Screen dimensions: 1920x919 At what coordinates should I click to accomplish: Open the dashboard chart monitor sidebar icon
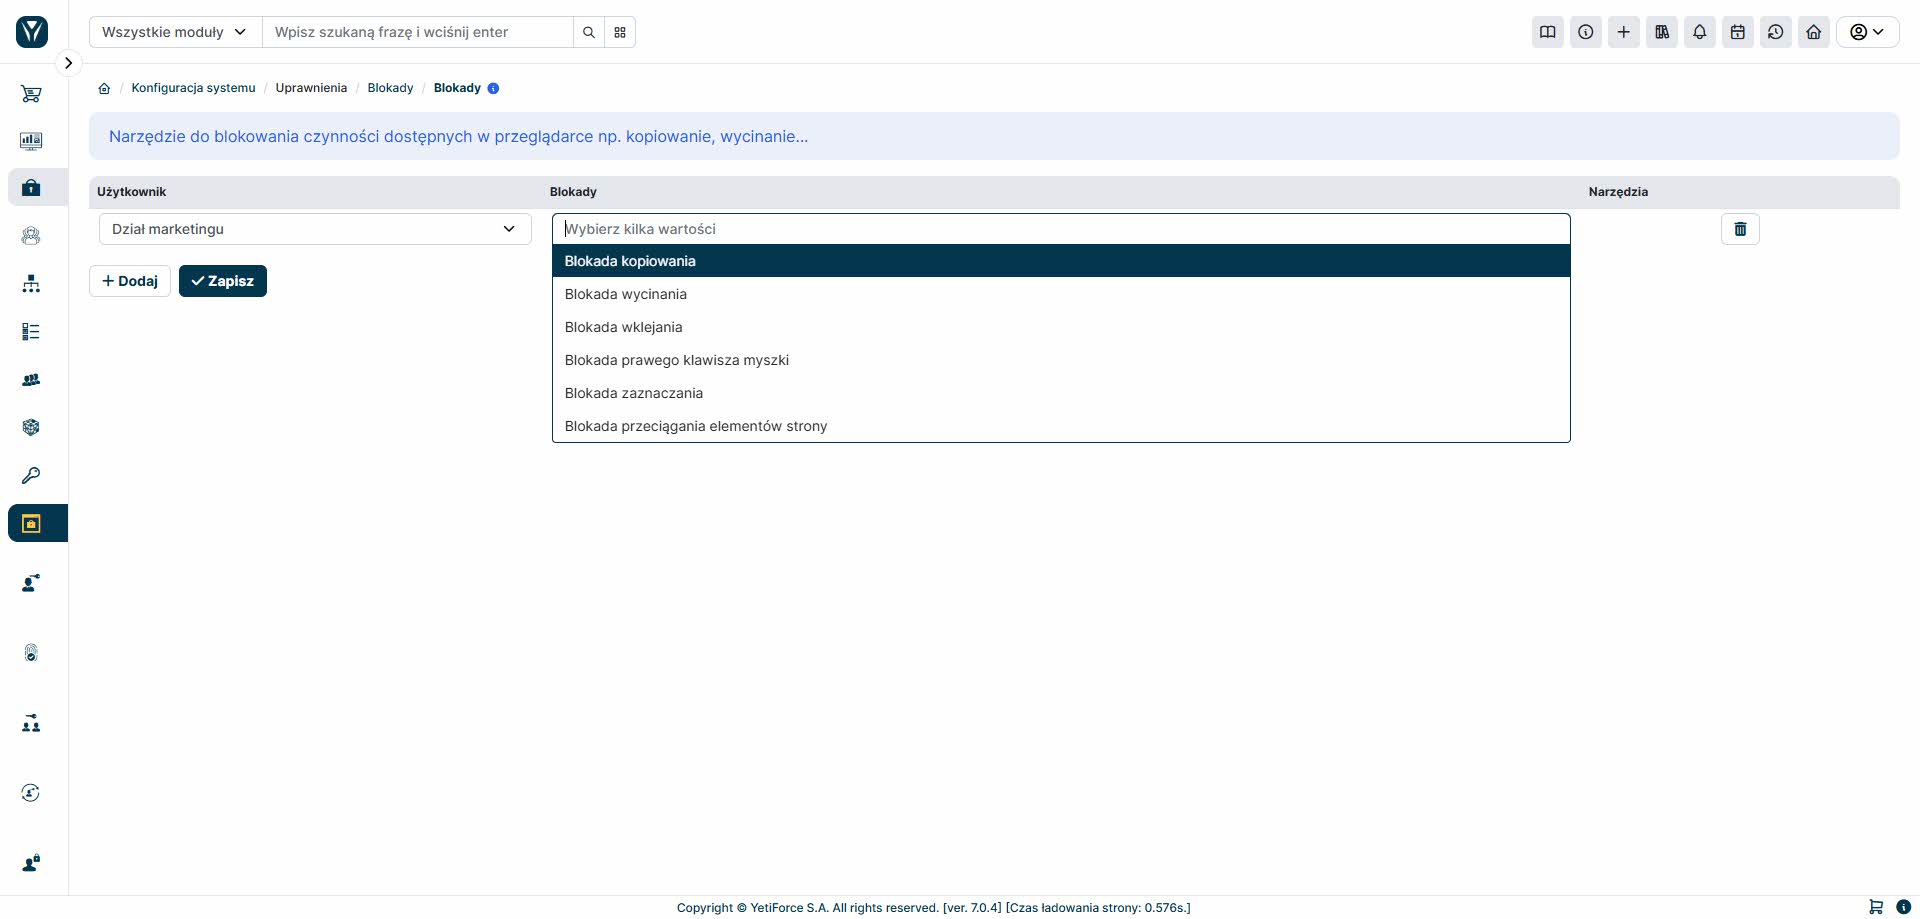31,141
